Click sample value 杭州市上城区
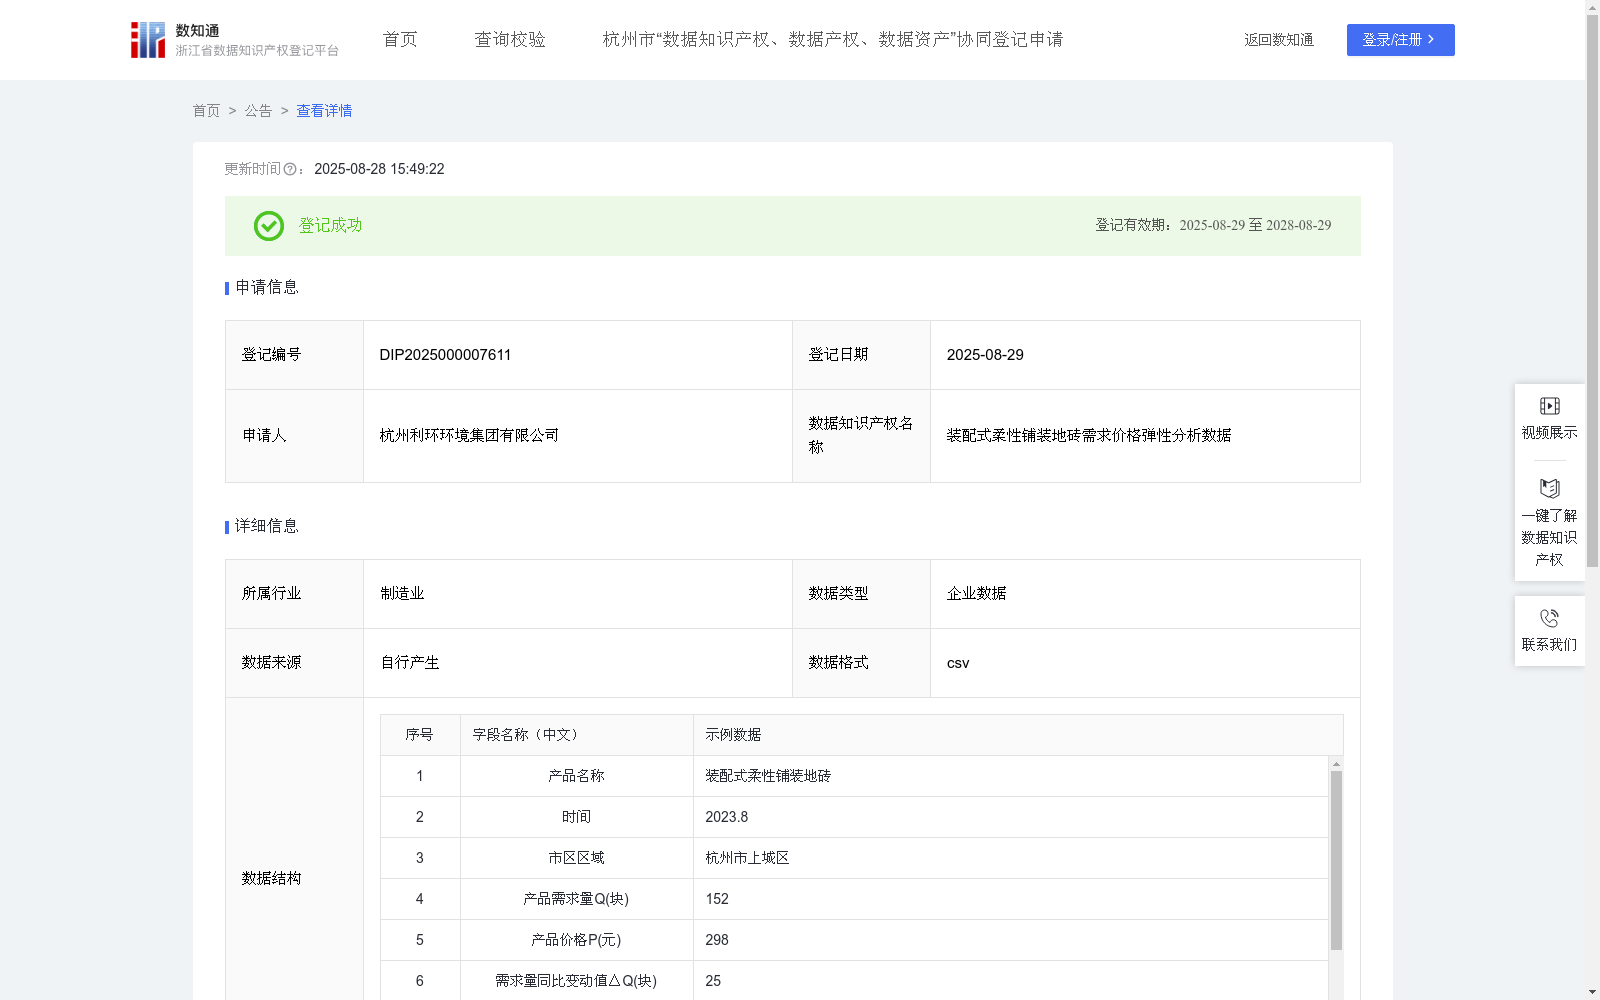The image size is (1600, 1000). click(747, 858)
